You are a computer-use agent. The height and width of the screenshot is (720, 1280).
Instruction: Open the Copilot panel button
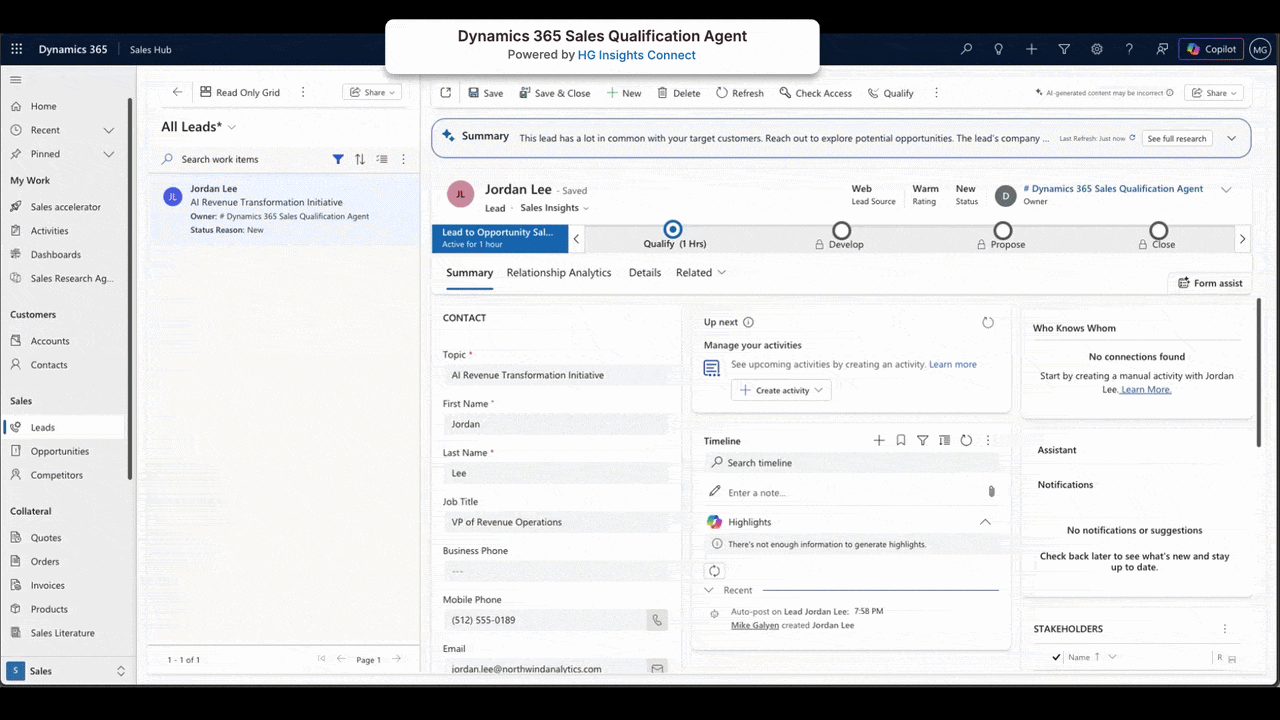coord(1211,49)
